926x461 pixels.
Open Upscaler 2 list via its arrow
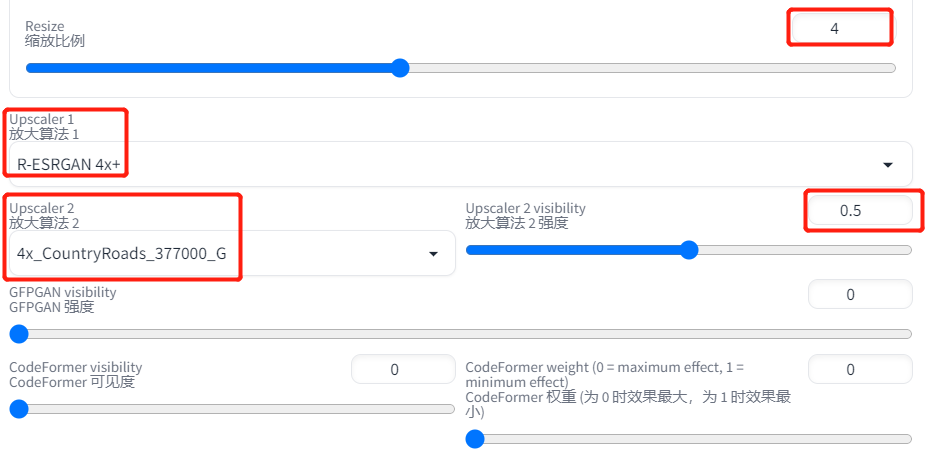[x=433, y=254]
